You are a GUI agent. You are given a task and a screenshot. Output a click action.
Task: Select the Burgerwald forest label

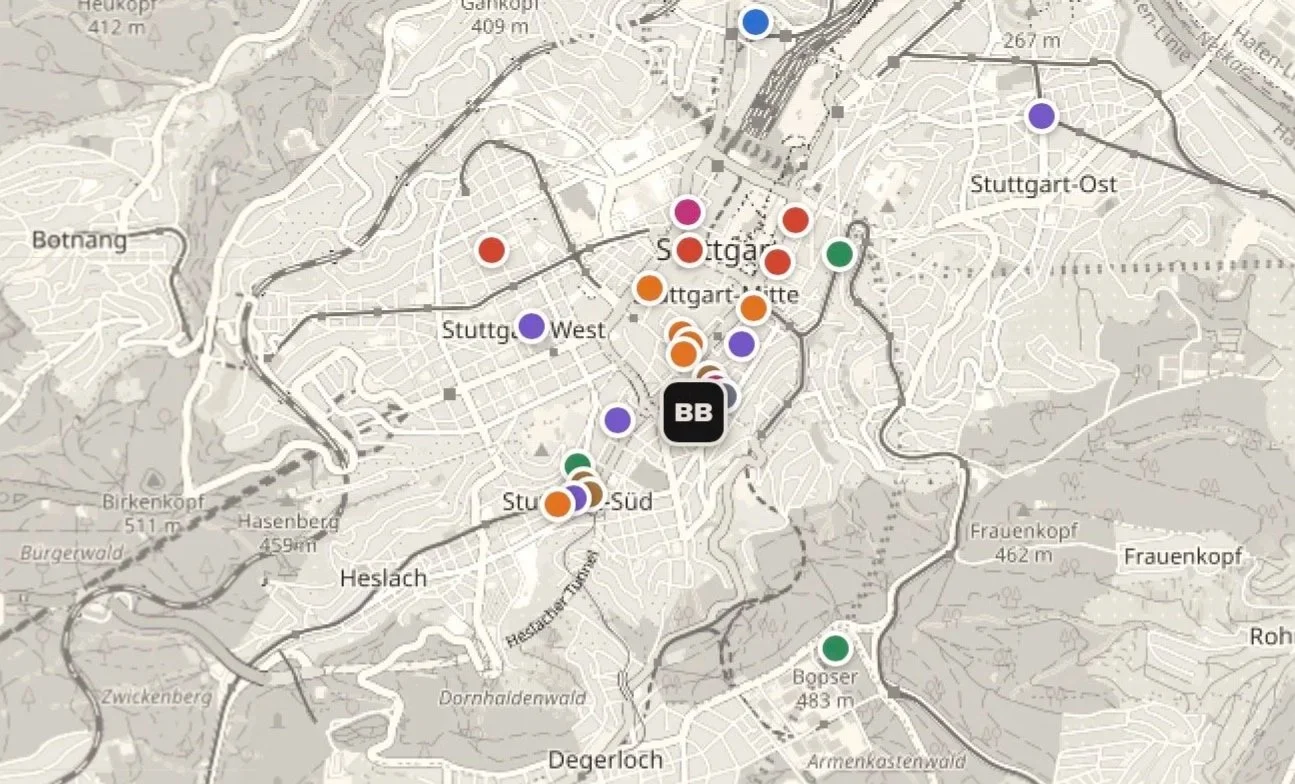[x=71, y=552]
